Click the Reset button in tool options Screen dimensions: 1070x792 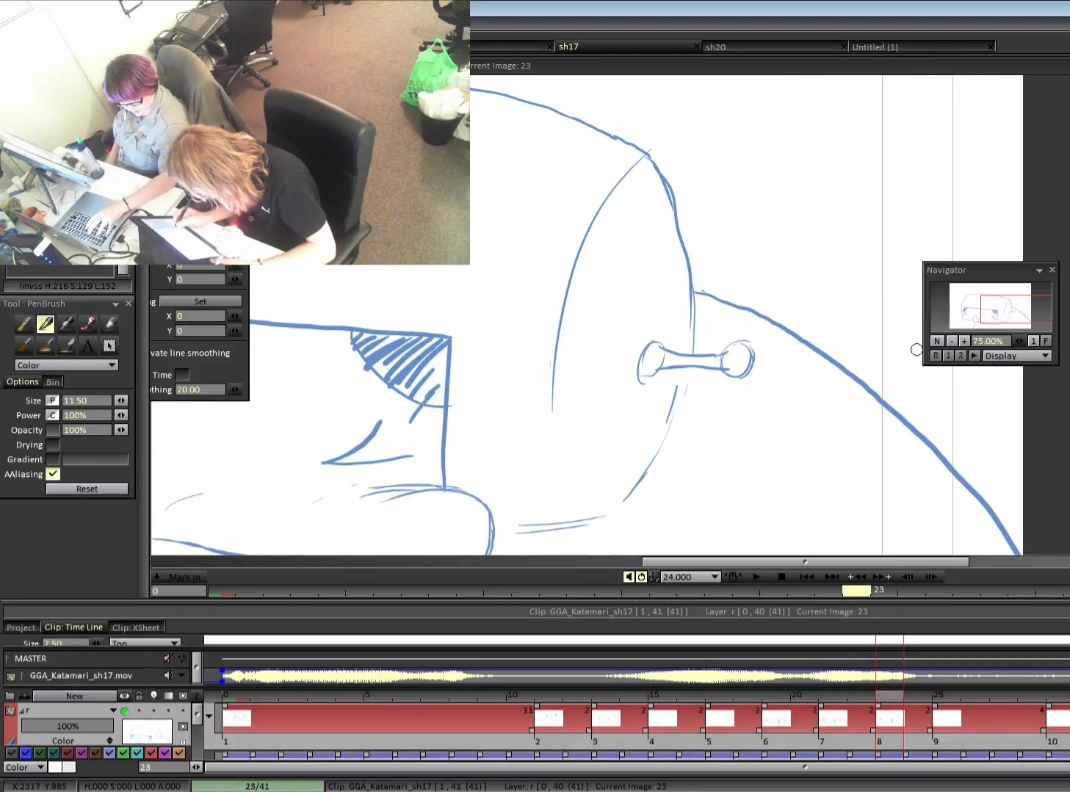point(87,488)
